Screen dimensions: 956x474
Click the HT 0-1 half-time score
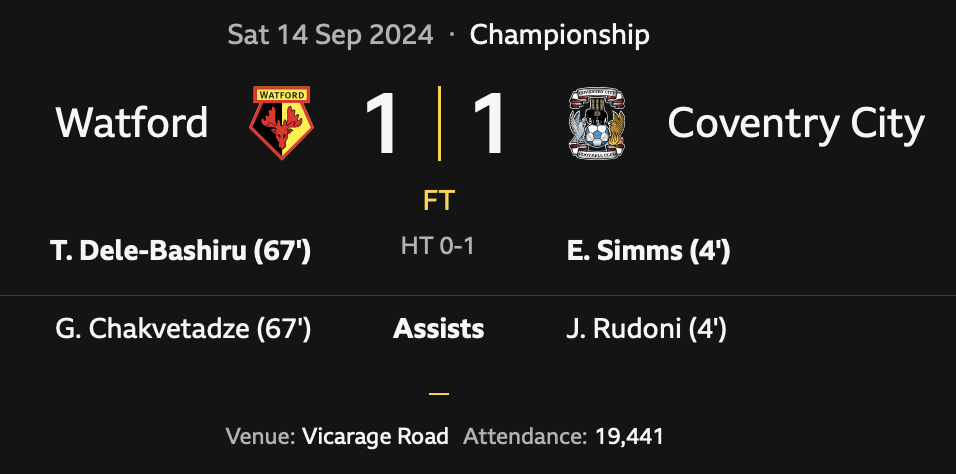[x=438, y=246]
